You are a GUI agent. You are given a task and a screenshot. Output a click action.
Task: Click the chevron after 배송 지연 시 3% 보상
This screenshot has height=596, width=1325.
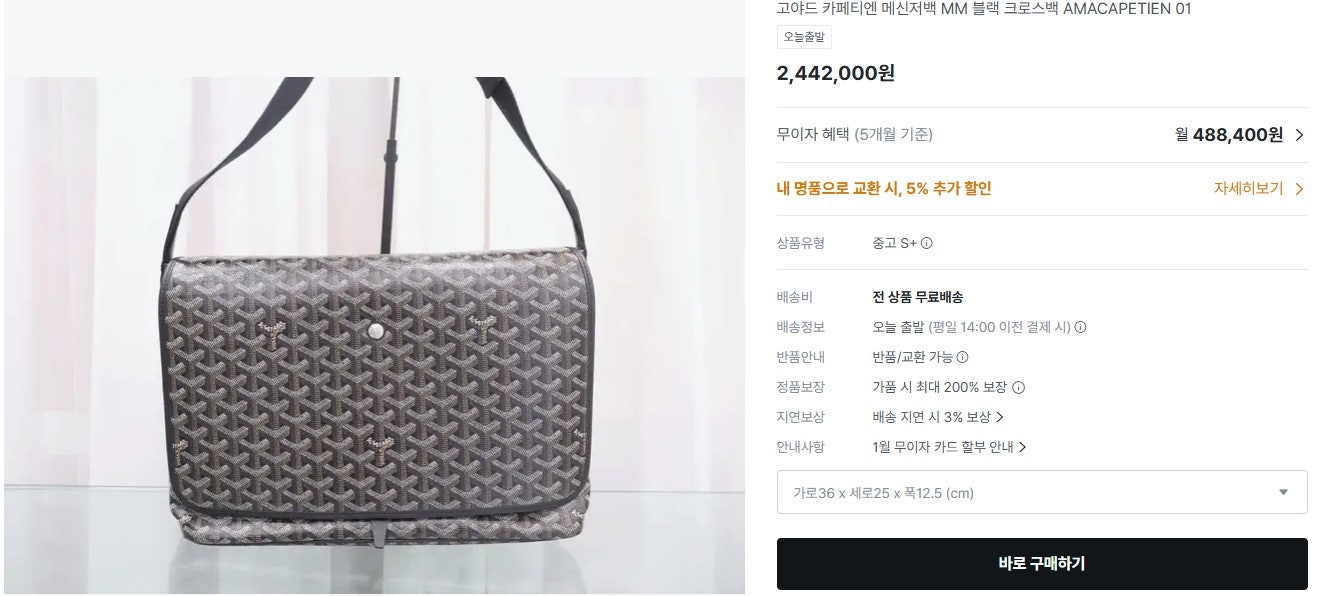pyautogui.click(x=1000, y=417)
